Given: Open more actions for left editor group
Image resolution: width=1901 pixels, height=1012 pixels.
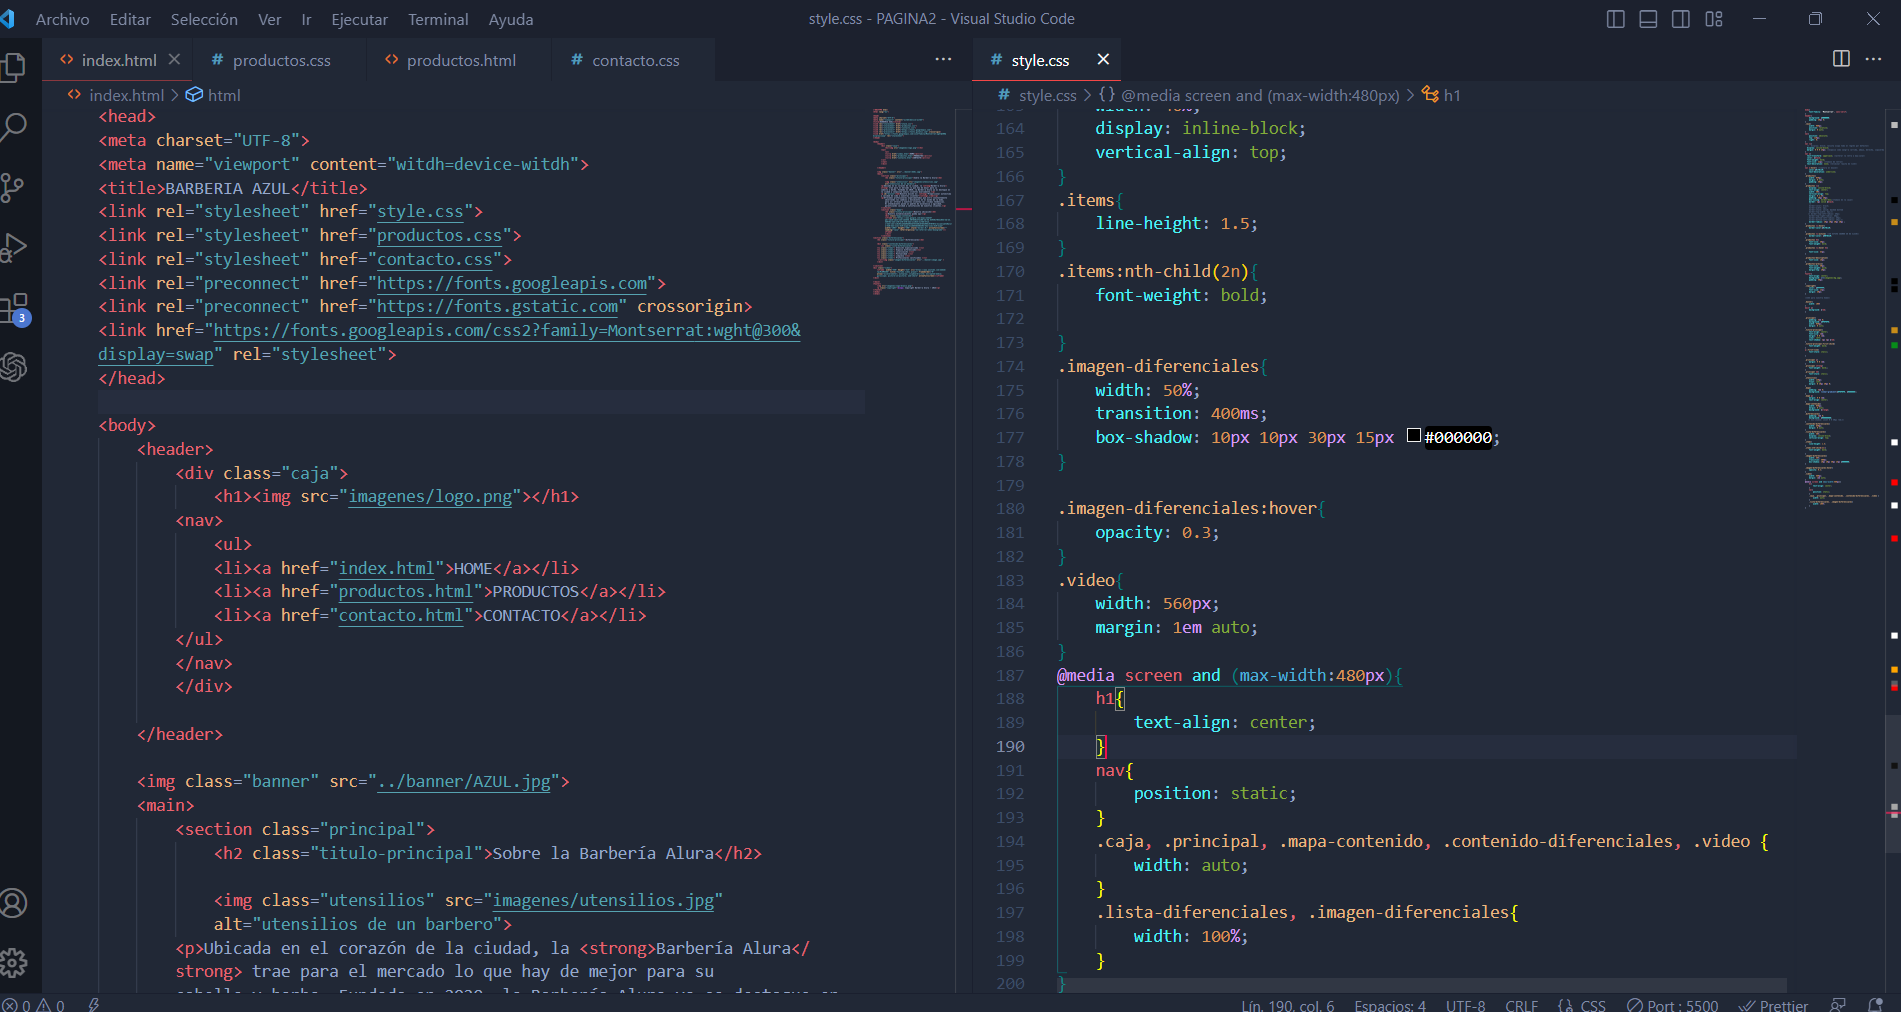Looking at the screenshot, I should click(943, 60).
